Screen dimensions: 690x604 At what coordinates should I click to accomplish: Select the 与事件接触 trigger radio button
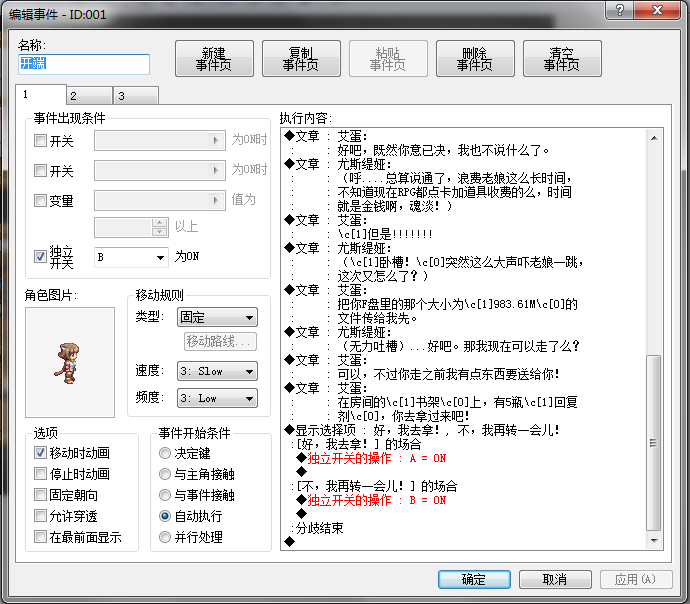coord(165,495)
